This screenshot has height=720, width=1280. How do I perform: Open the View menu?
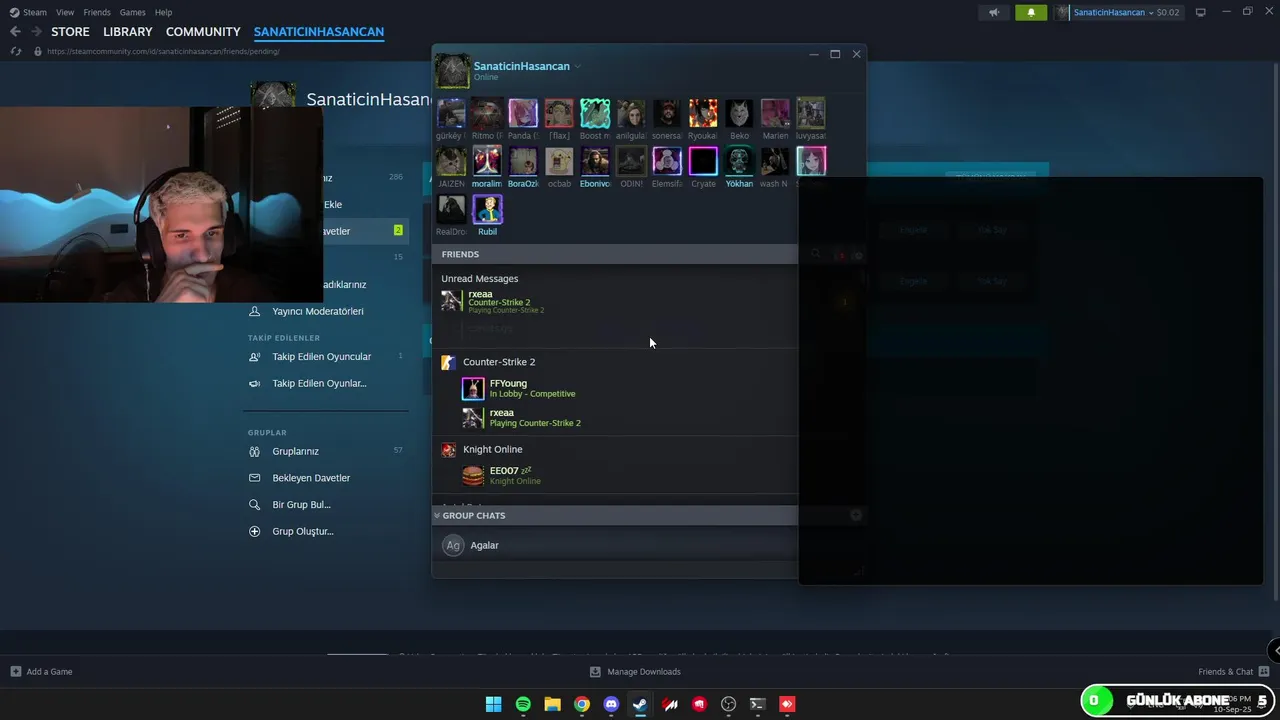pos(65,12)
